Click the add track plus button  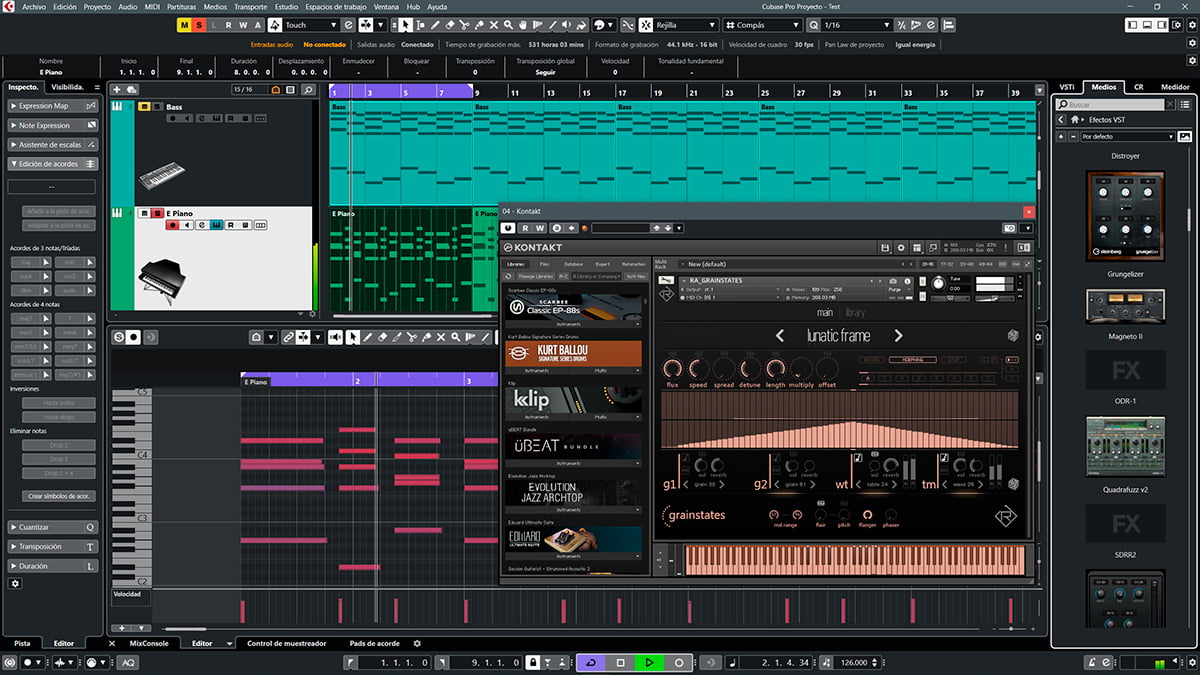[x=117, y=90]
